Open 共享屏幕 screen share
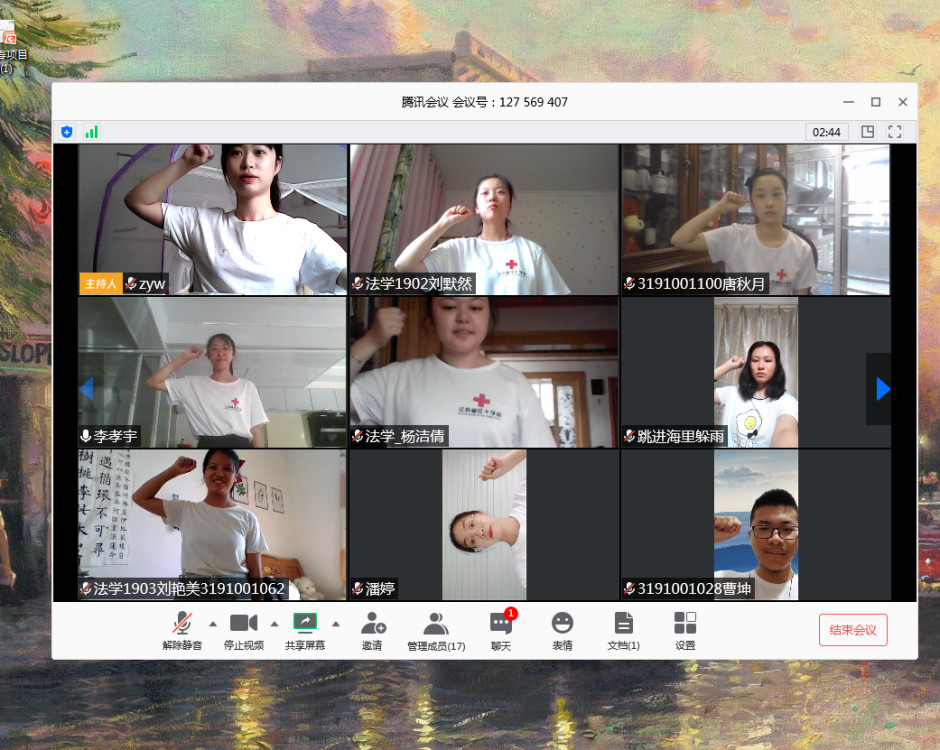 click(x=305, y=630)
